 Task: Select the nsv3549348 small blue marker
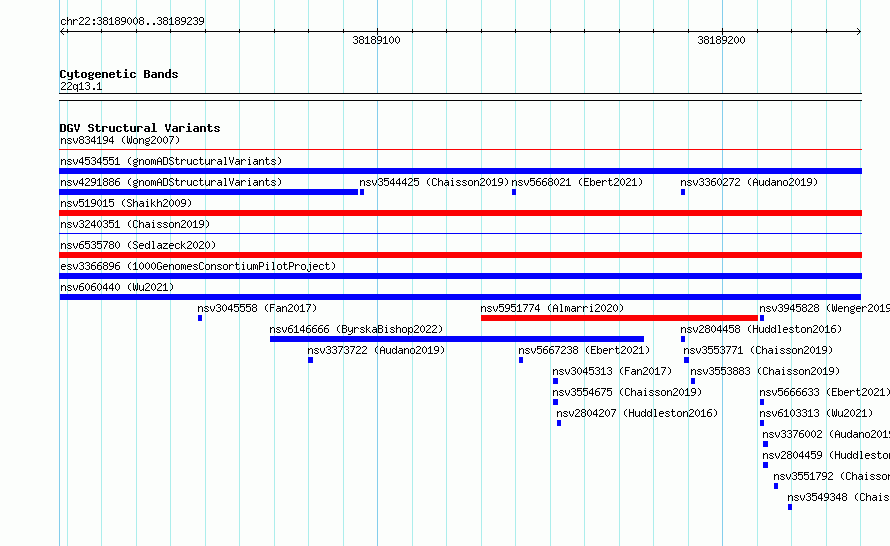tap(790, 507)
